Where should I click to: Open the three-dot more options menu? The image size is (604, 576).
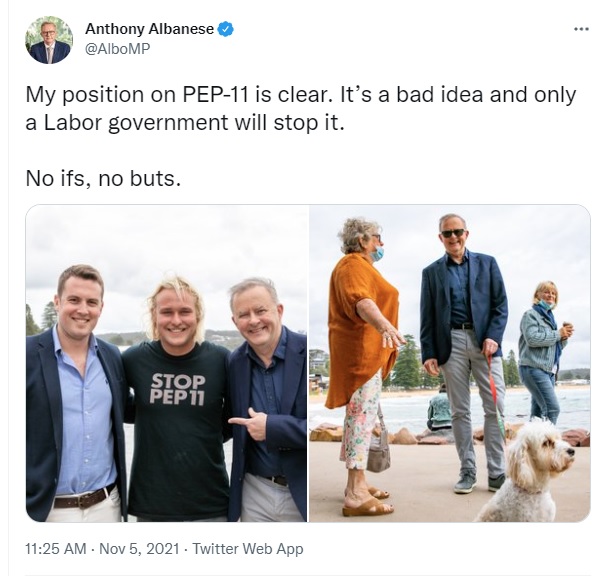[x=581, y=29]
